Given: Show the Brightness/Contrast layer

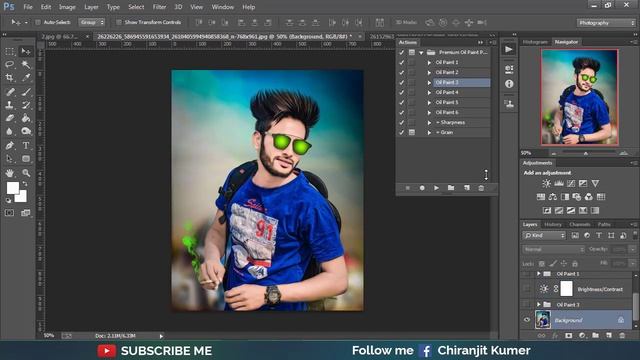Looking at the screenshot, I should click(x=527, y=289).
